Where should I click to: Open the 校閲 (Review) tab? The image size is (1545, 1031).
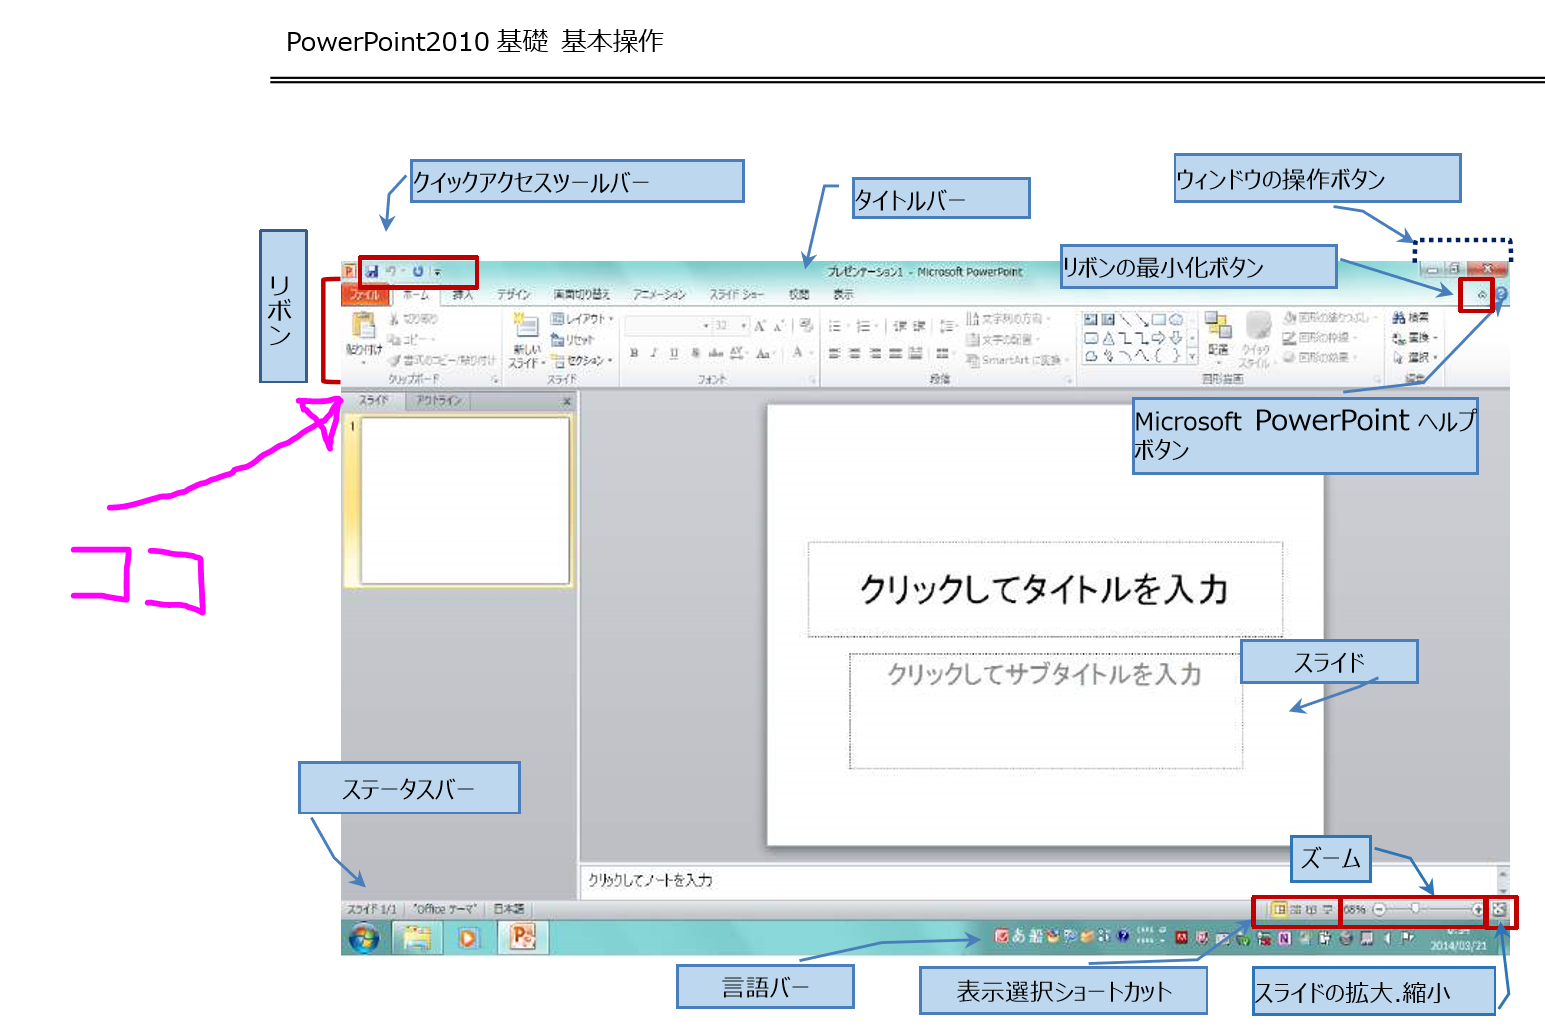click(799, 294)
